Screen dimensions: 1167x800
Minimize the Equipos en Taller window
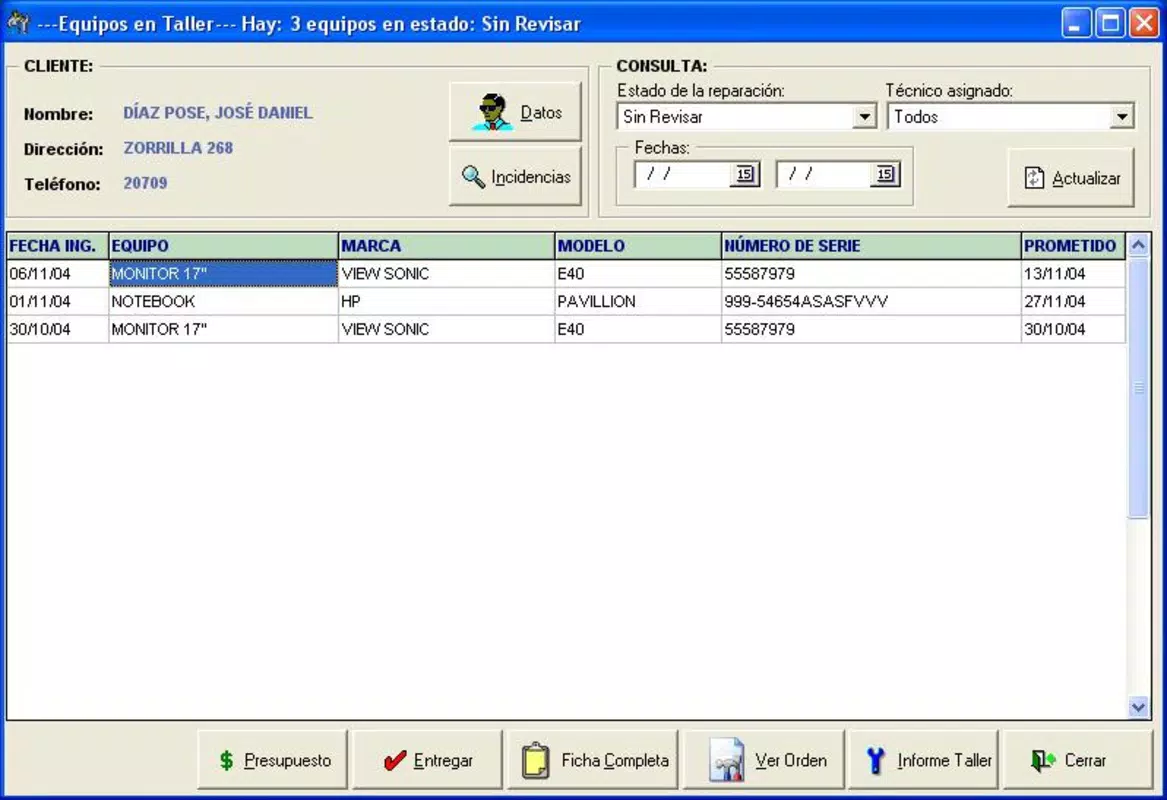1075,23
